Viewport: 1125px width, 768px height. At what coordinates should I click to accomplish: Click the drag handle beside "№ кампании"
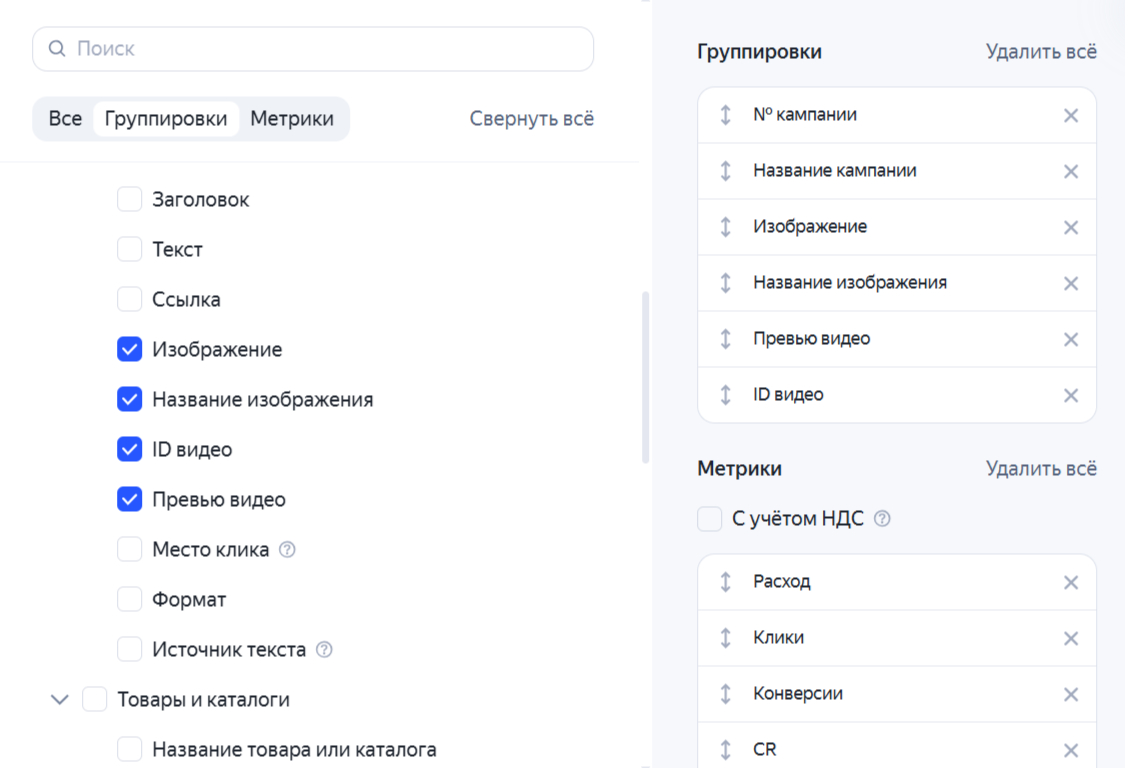point(724,114)
